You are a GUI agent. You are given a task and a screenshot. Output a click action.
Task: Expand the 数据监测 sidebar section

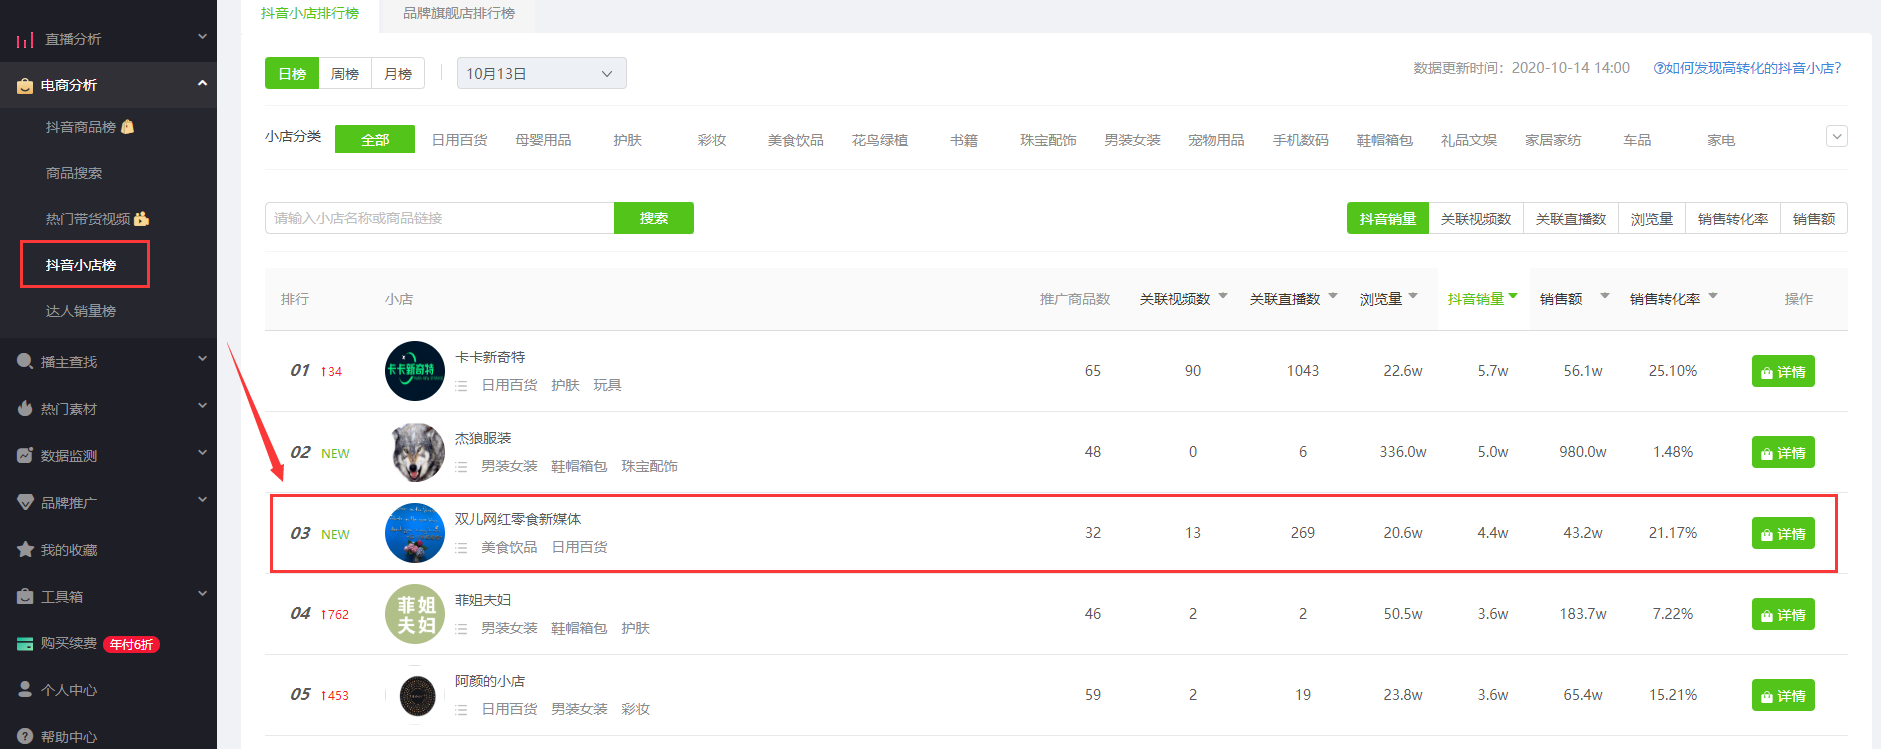(202, 453)
